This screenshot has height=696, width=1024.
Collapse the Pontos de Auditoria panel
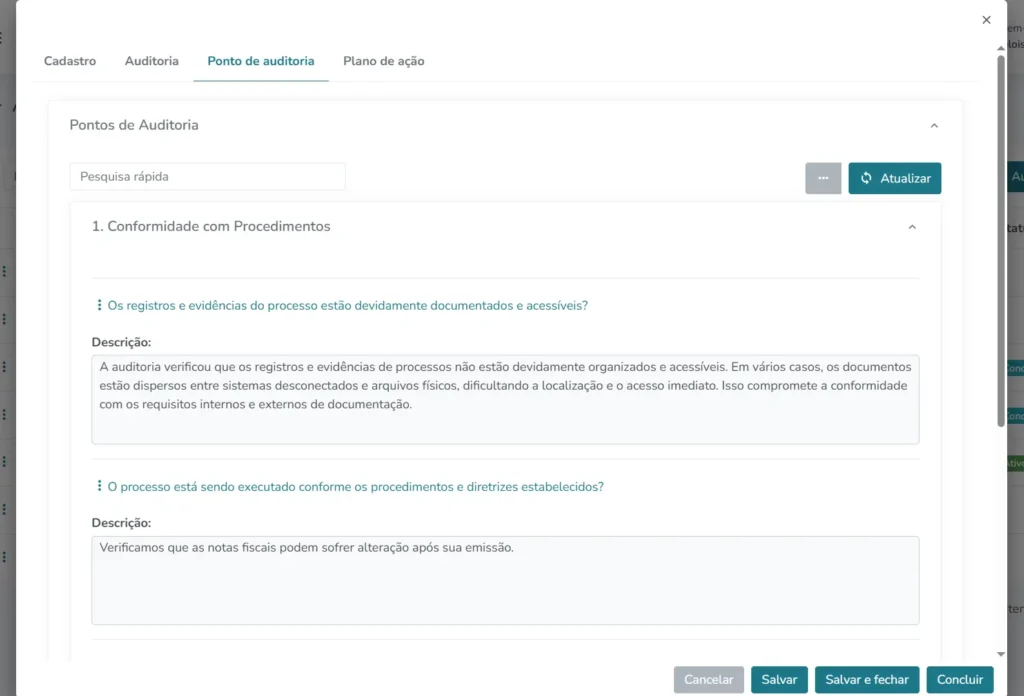coord(934,126)
